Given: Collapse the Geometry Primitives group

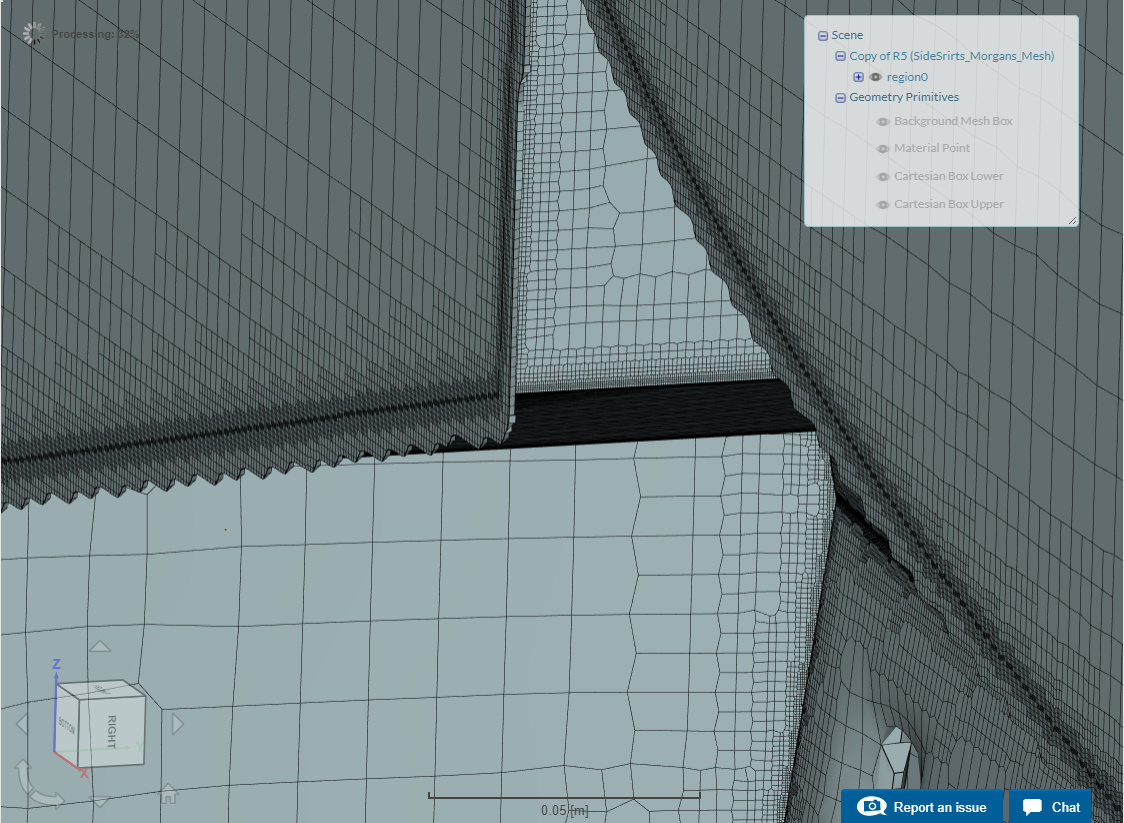Looking at the screenshot, I should coord(840,97).
